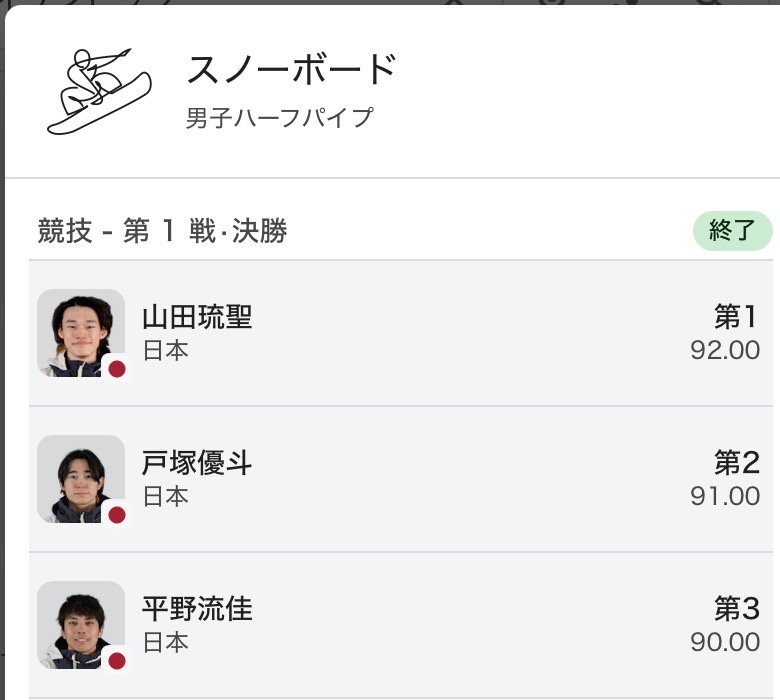
Task: Open 平野流佳's profile photo
Action: [80, 624]
